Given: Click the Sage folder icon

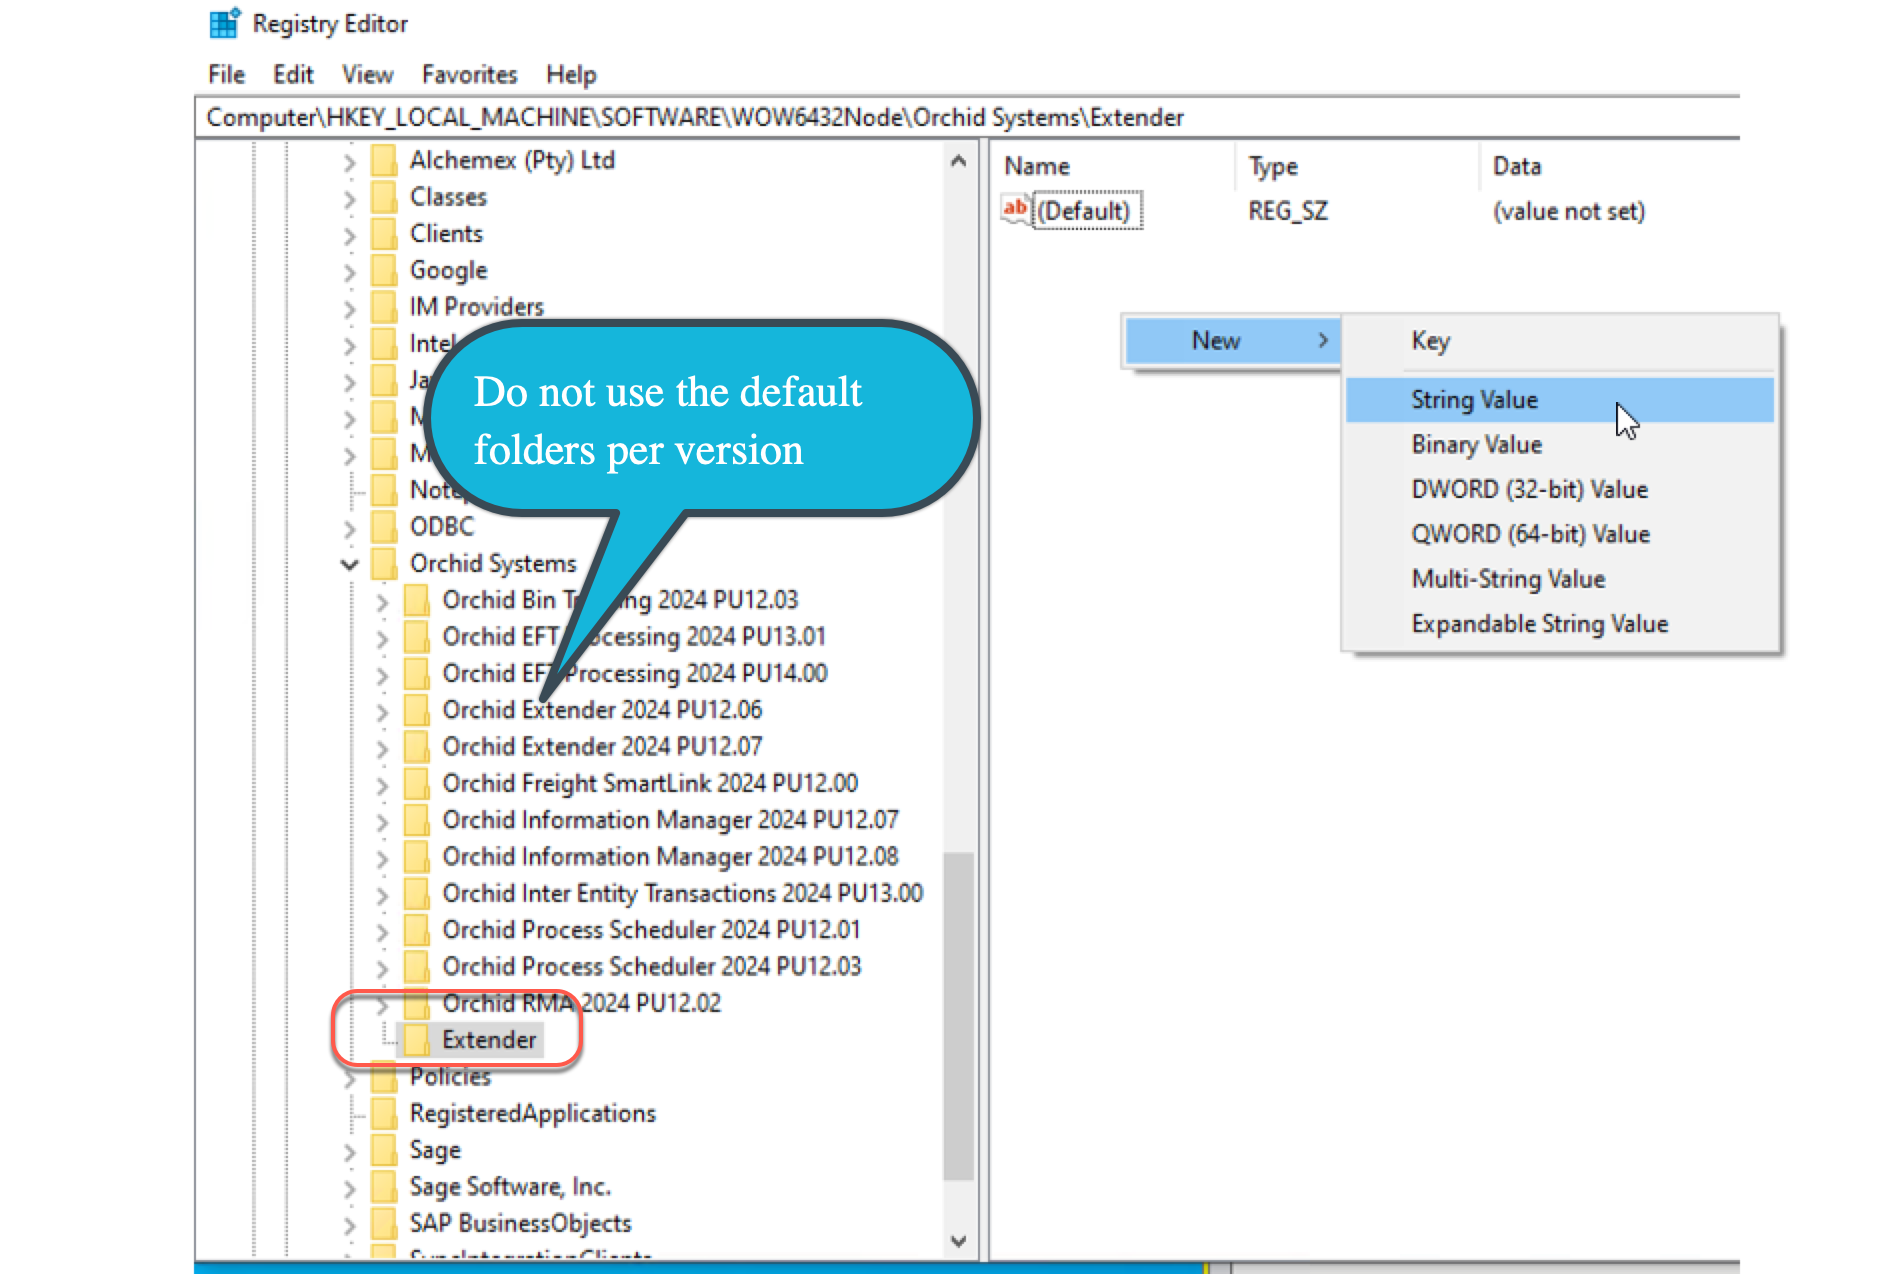Looking at the screenshot, I should click(x=384, y=1150).
